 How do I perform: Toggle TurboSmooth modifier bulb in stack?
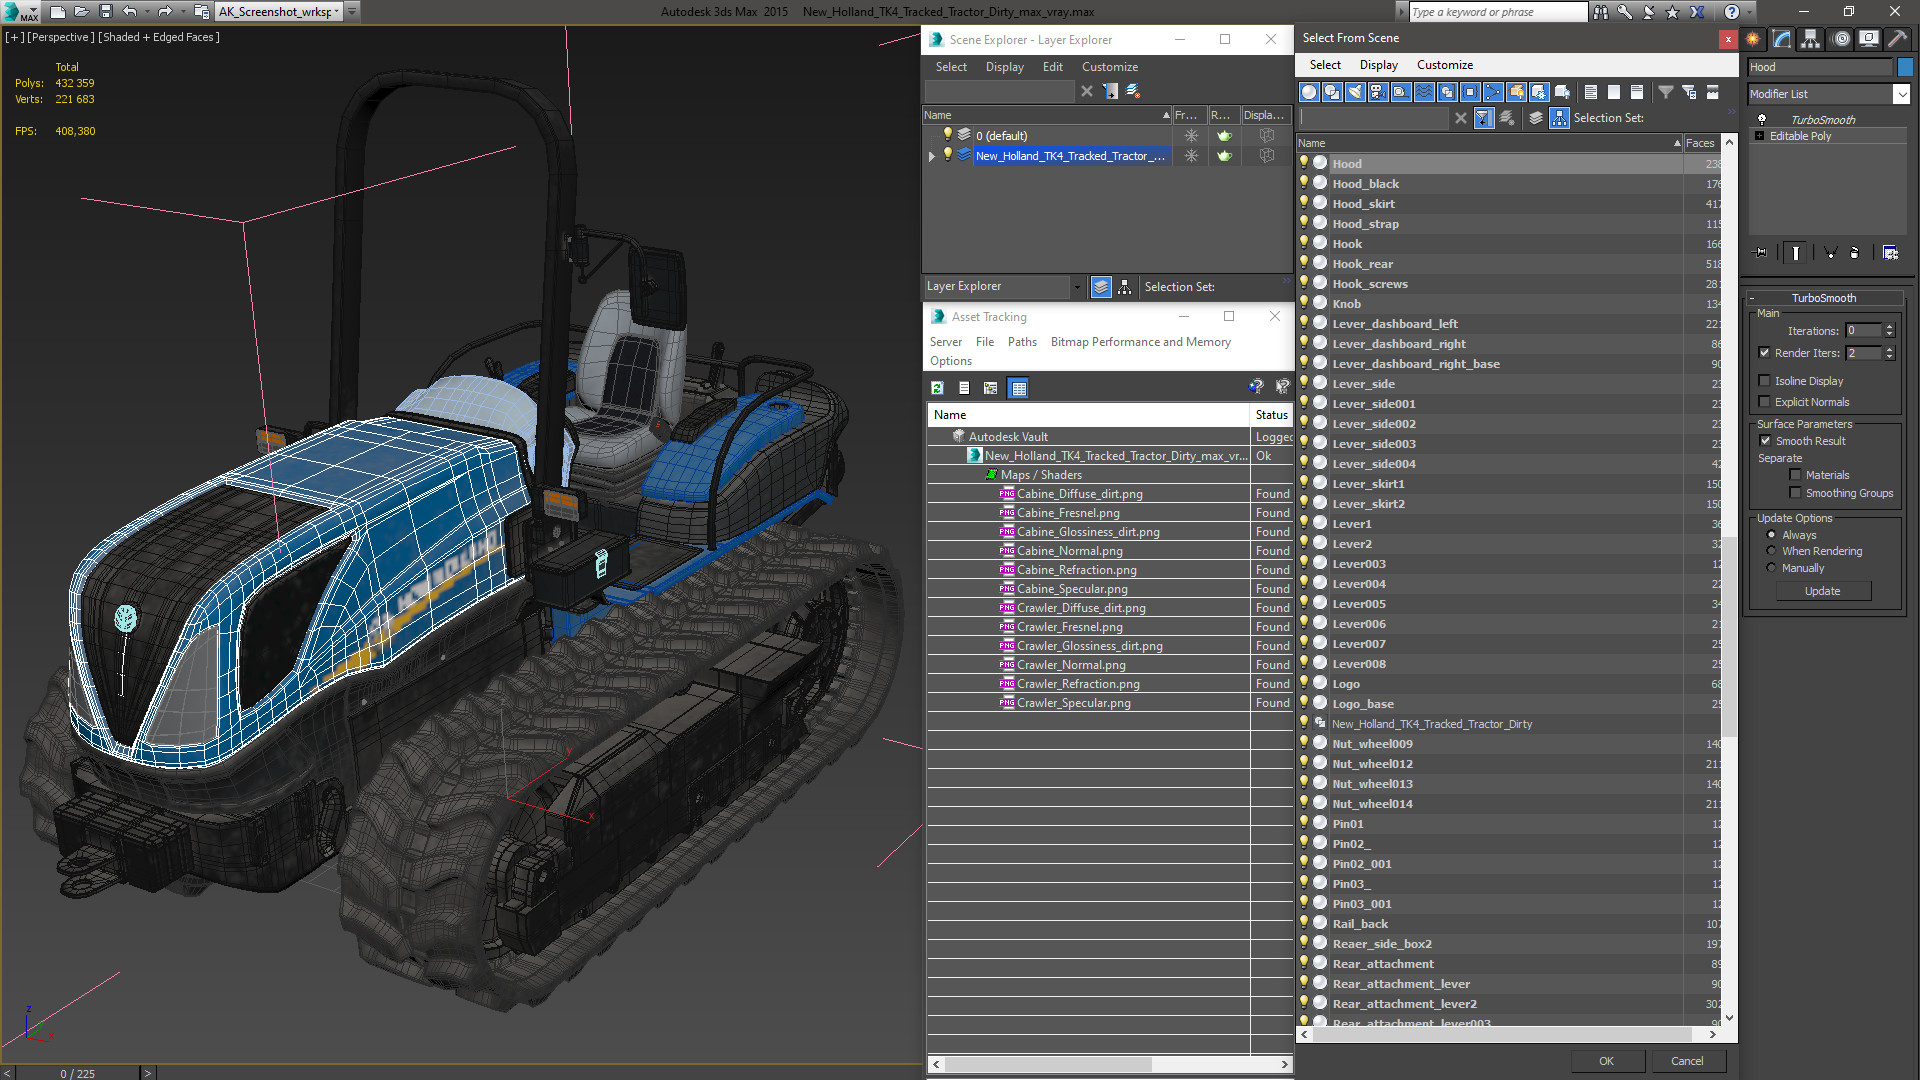point(1762,119)
